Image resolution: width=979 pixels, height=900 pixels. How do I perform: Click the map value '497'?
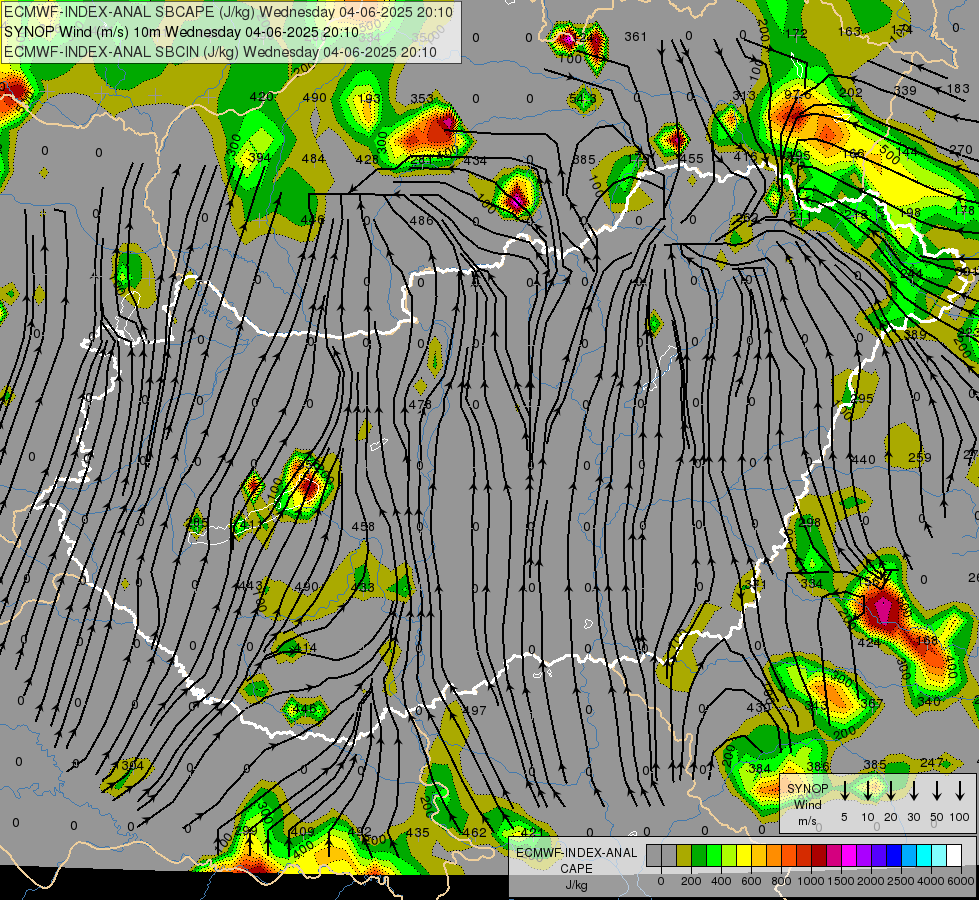475,710
